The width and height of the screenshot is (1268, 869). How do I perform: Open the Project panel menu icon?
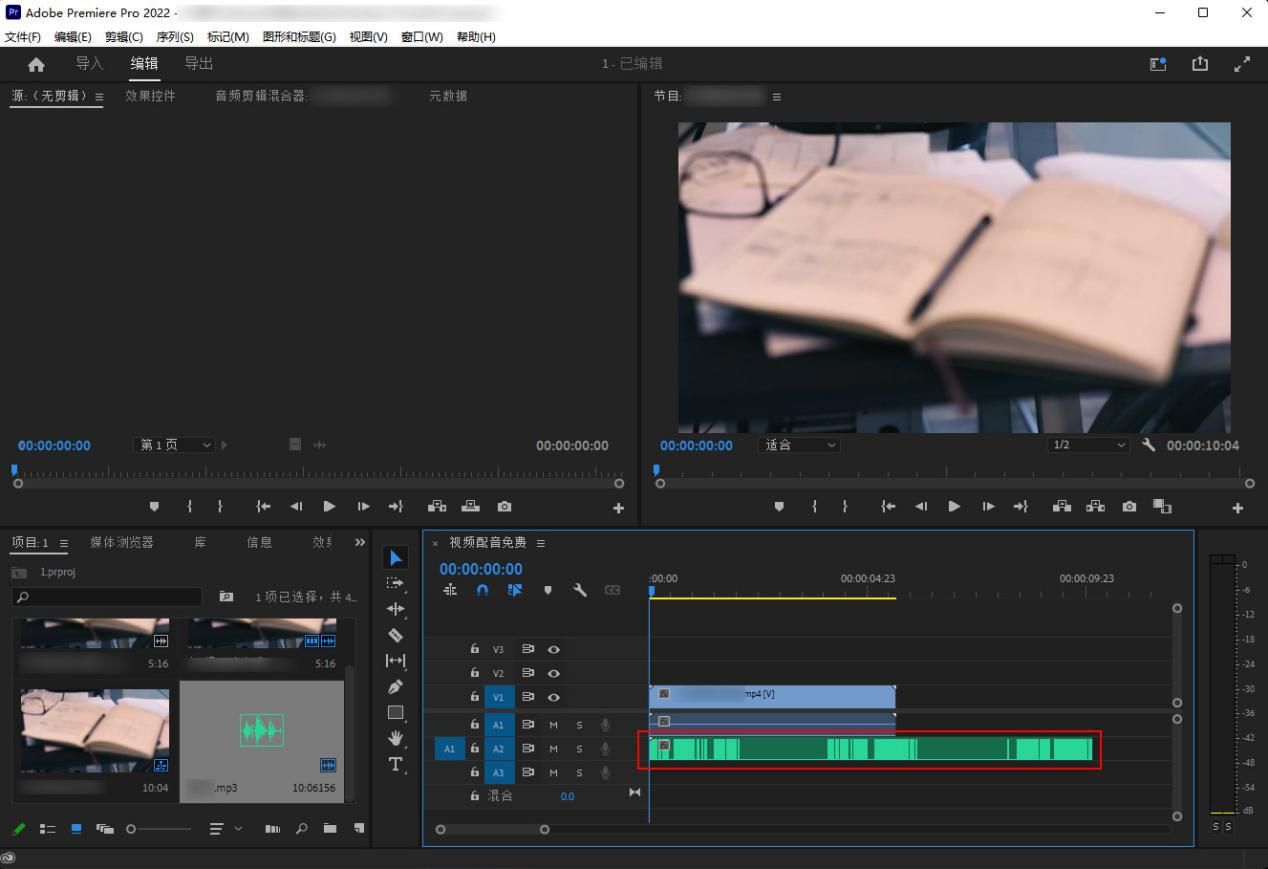64,543
